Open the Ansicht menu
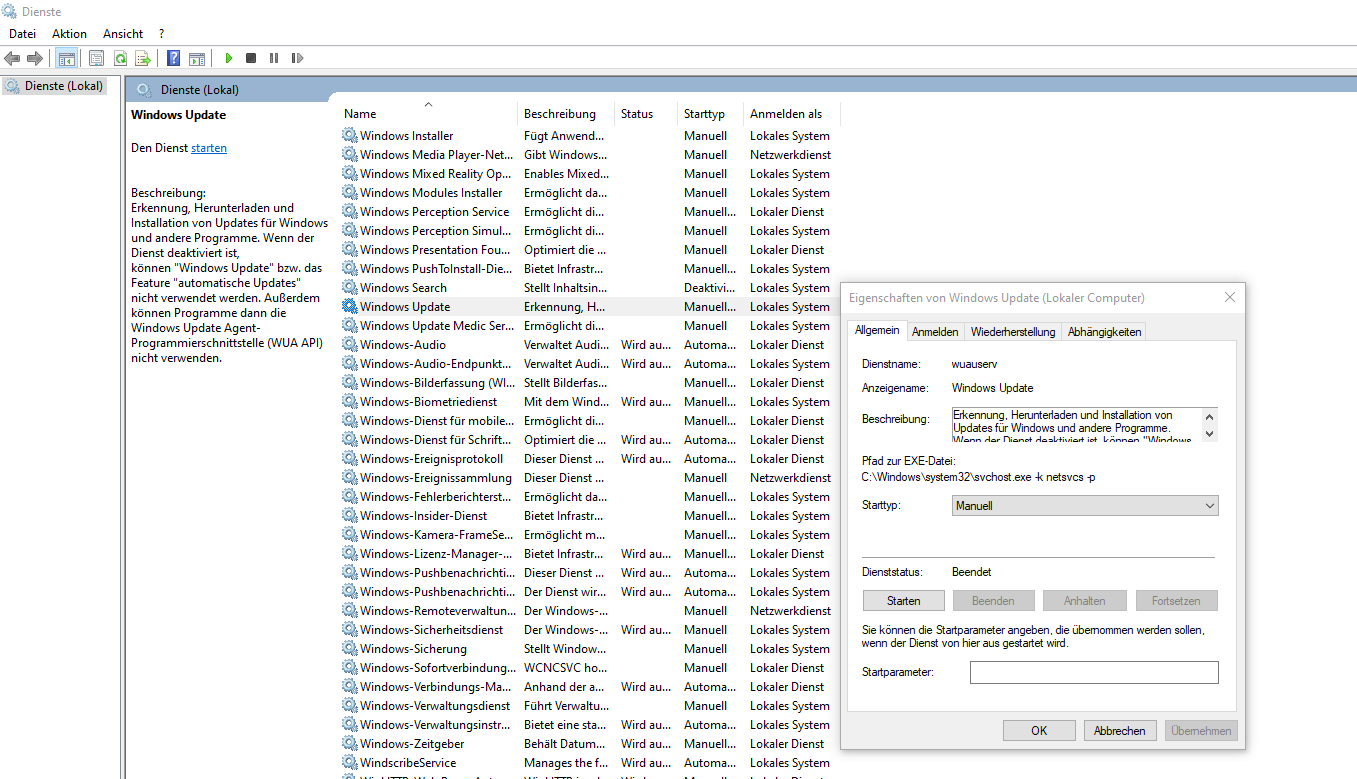Image resolution: width=1357 pixels, height=779 pixels. click(x=123, y=34)
